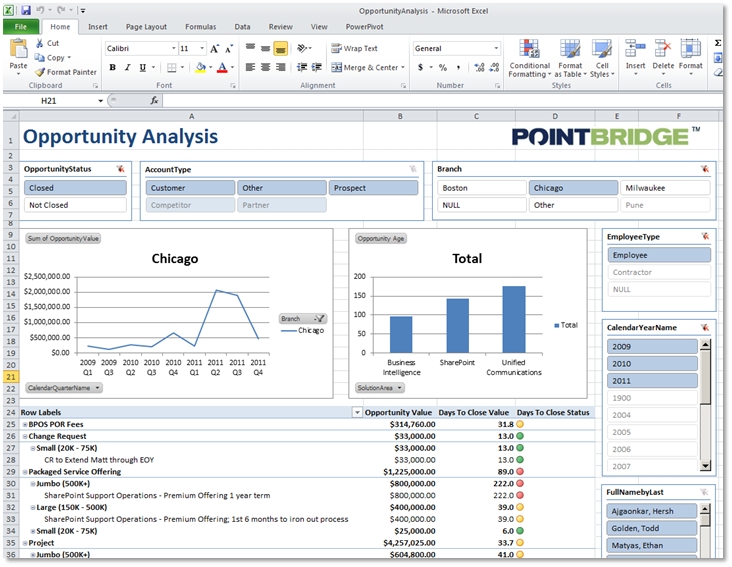
Task: Open the font size dropdown
Action: [x=202, y=49]
